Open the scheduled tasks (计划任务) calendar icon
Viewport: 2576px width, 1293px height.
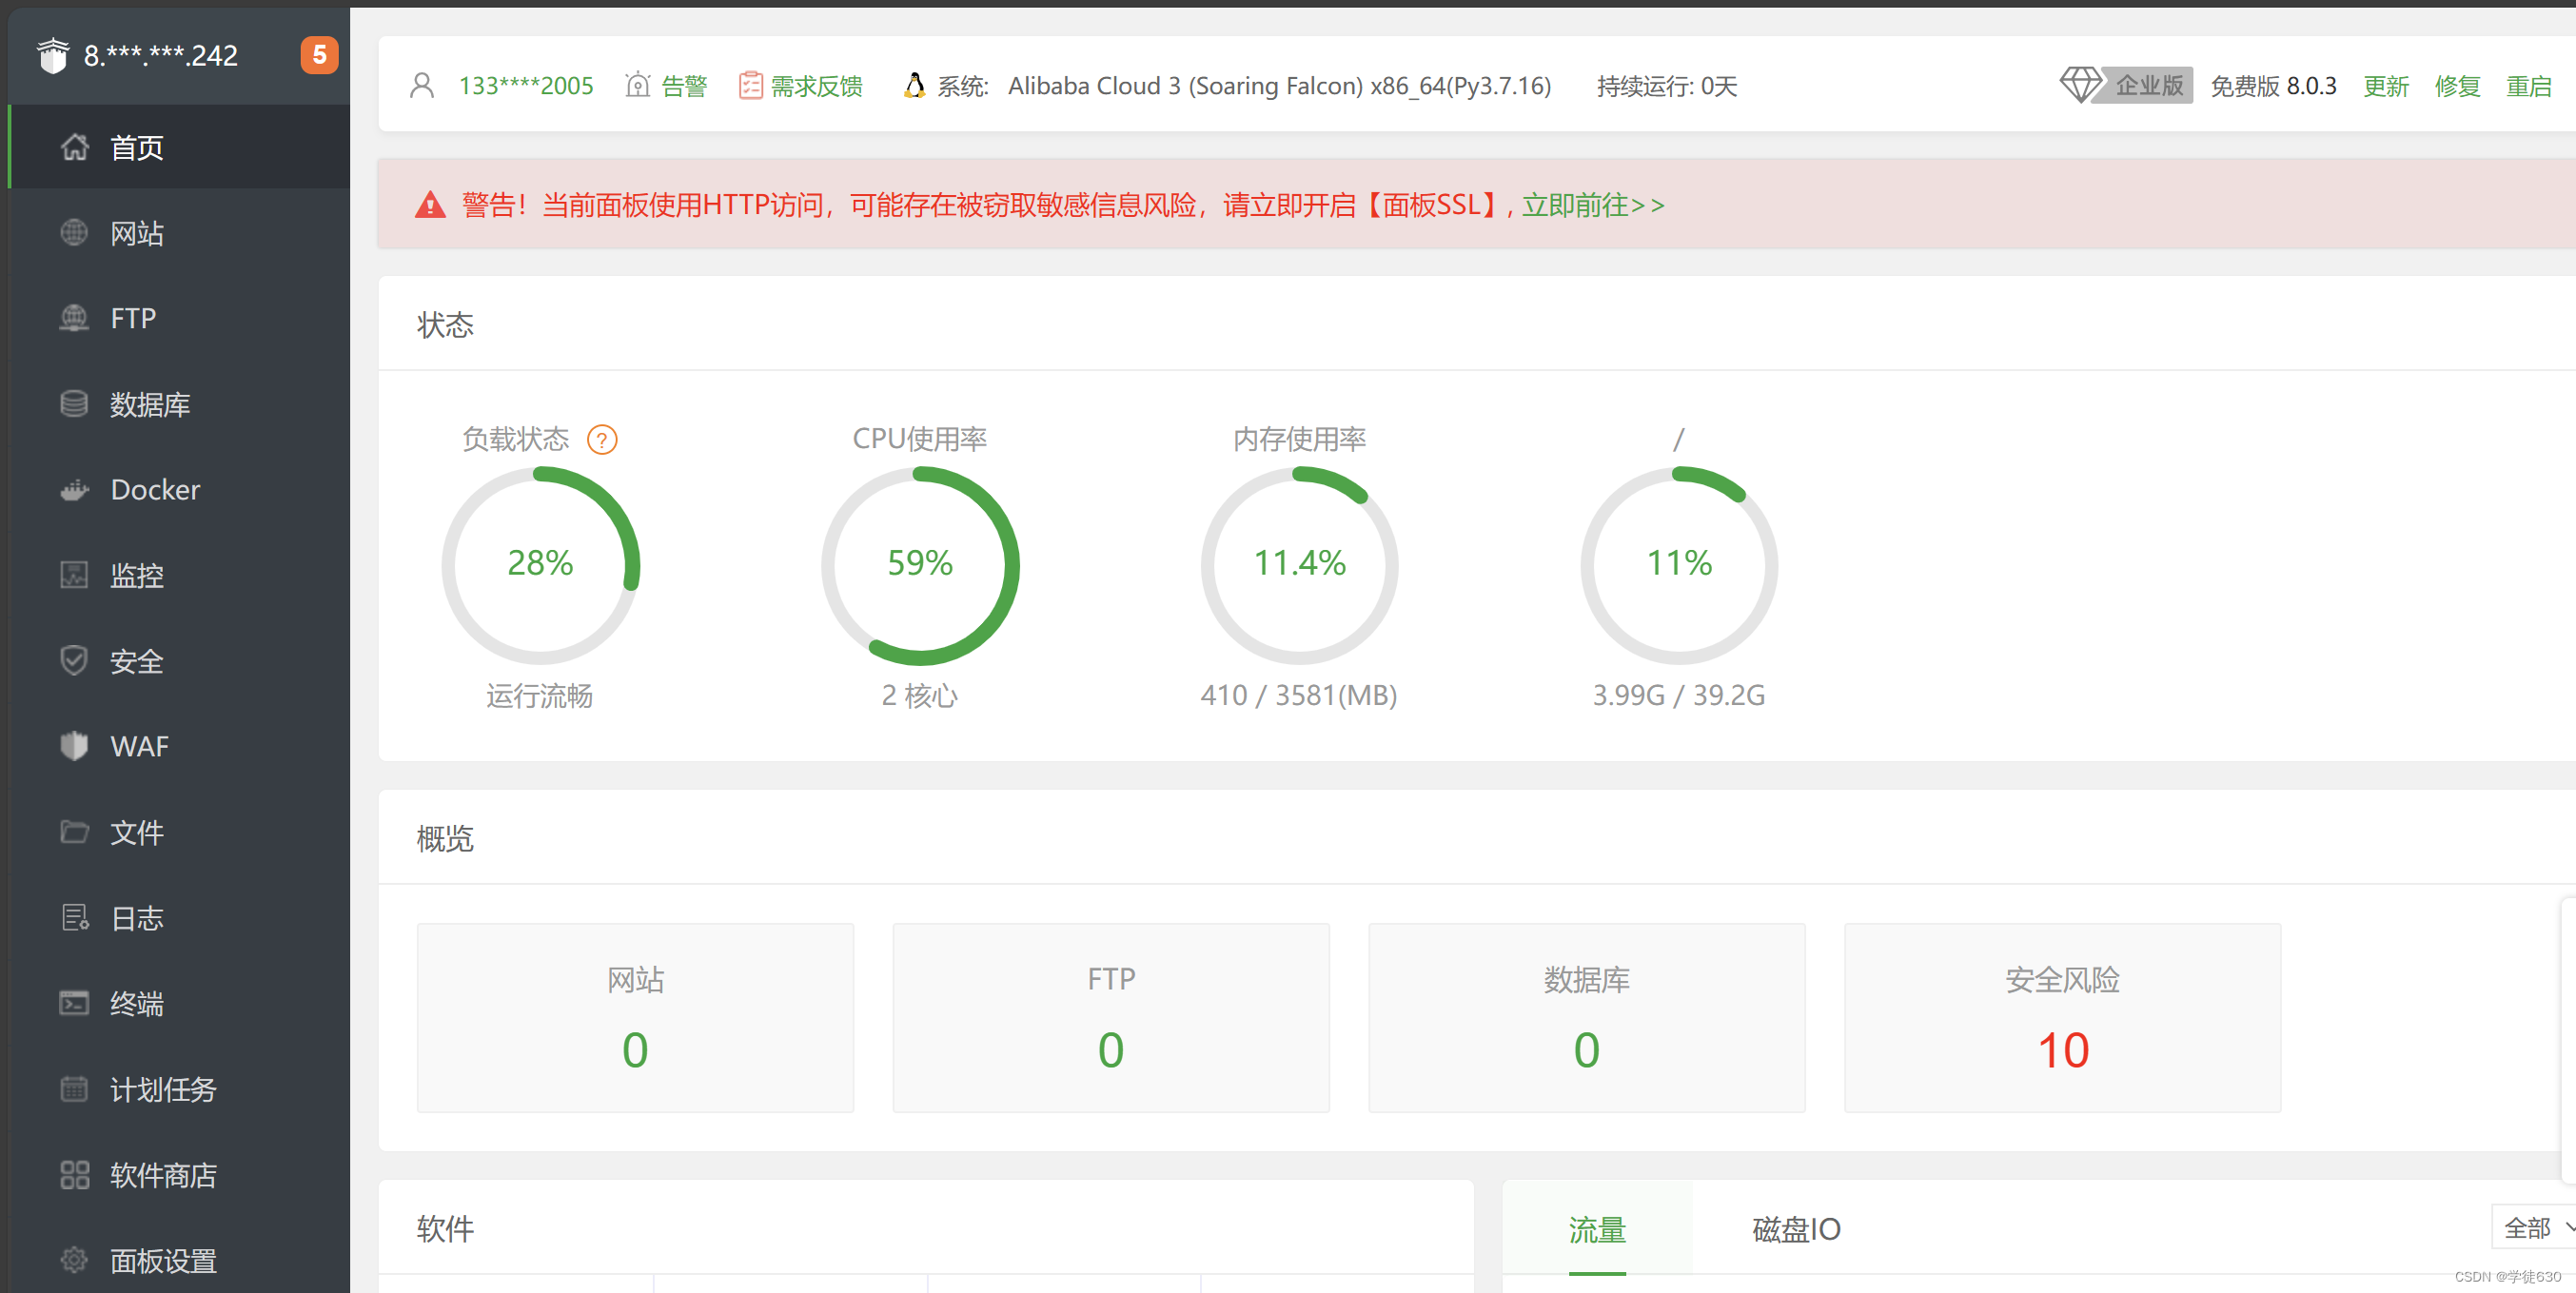click(x=74, y=1089)
